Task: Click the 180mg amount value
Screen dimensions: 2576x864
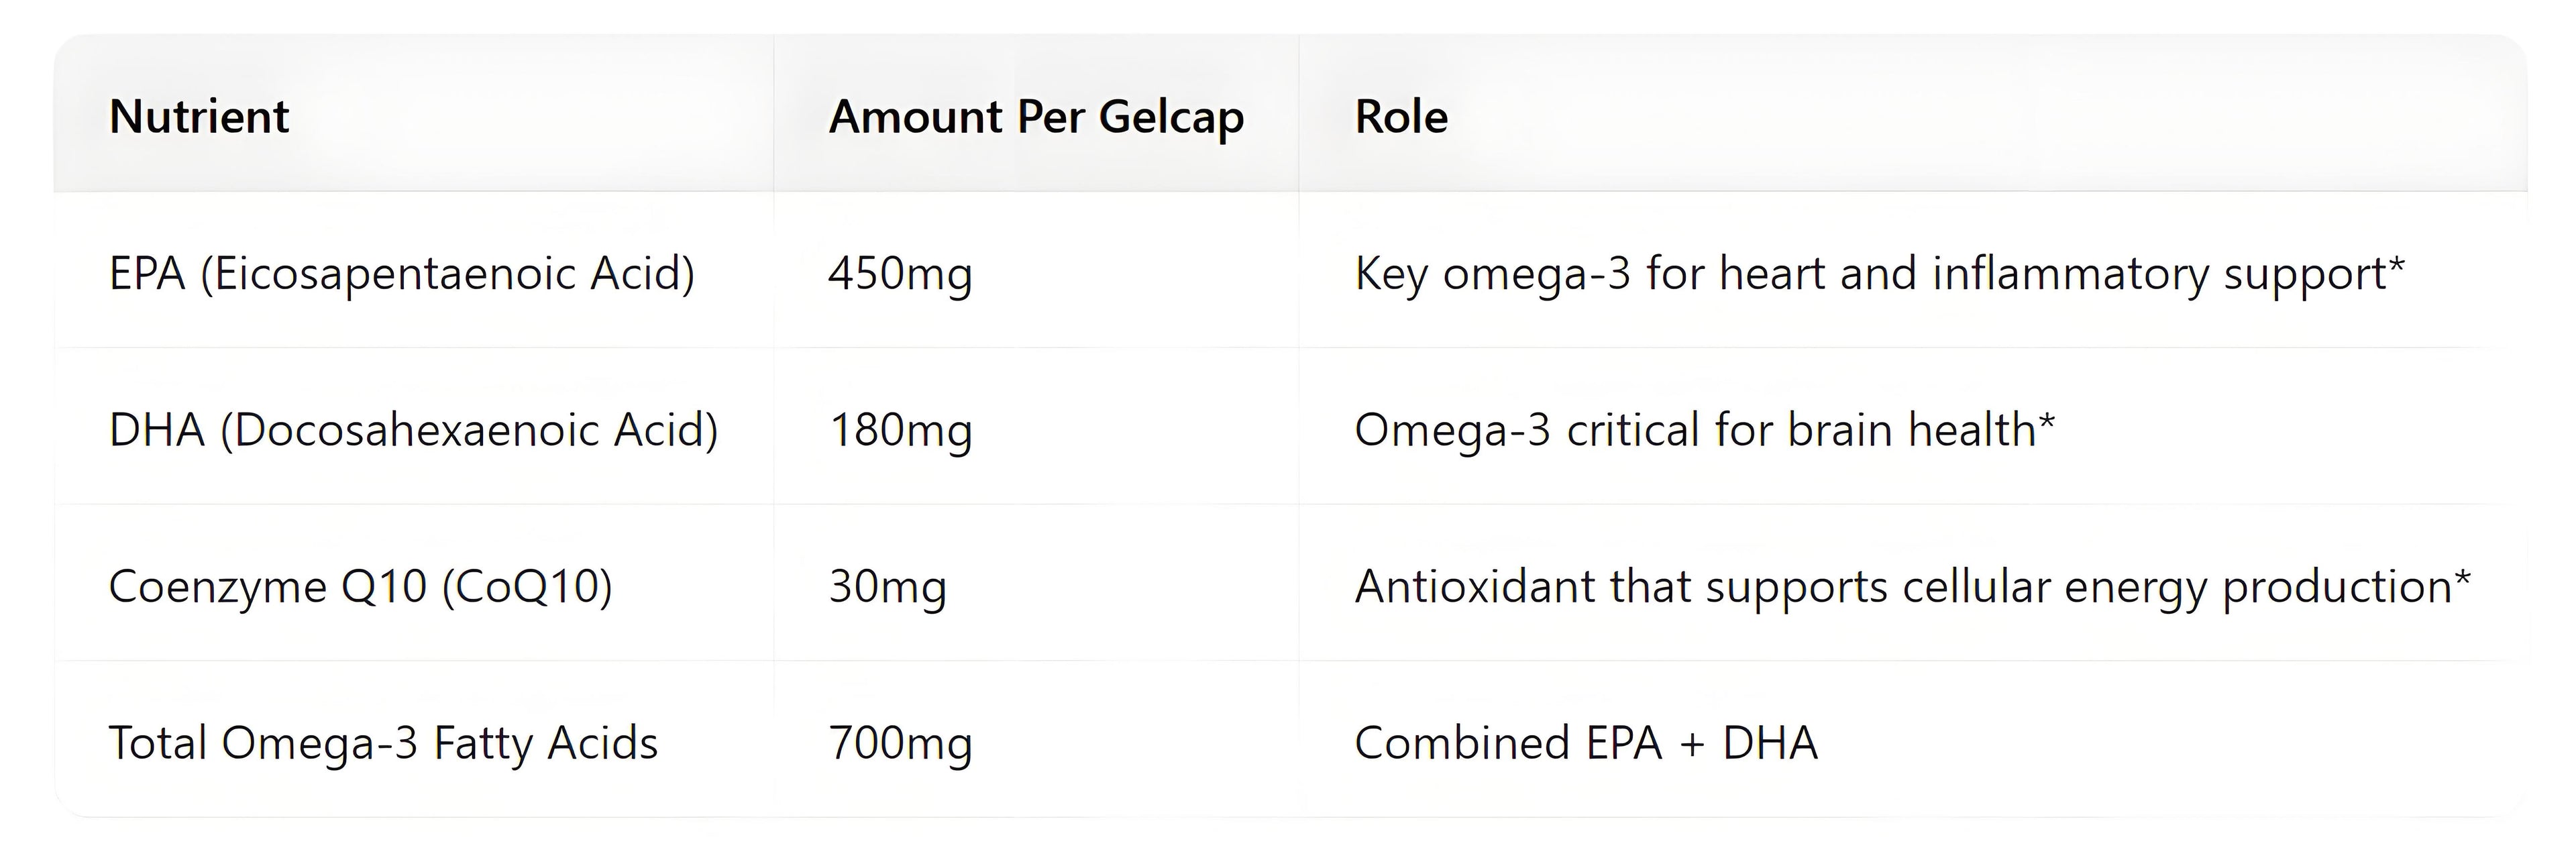Action: (900, 430)
